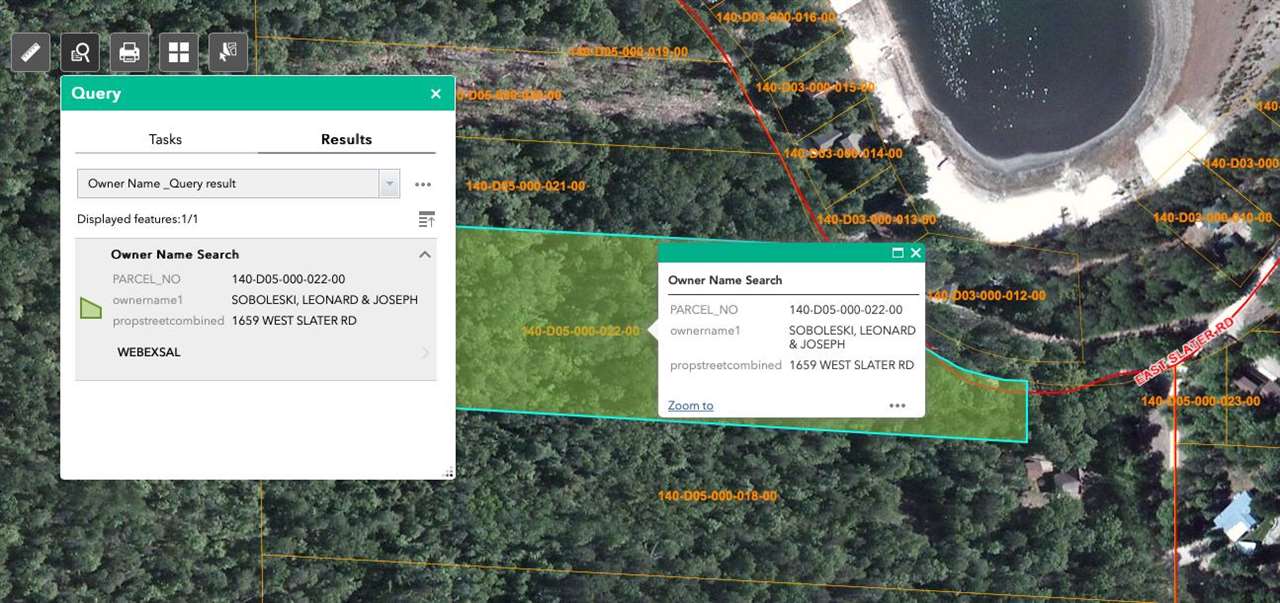Switch to the Tasks tab
The height and width of the screenshot is (603, 1280).
[166, 139]
